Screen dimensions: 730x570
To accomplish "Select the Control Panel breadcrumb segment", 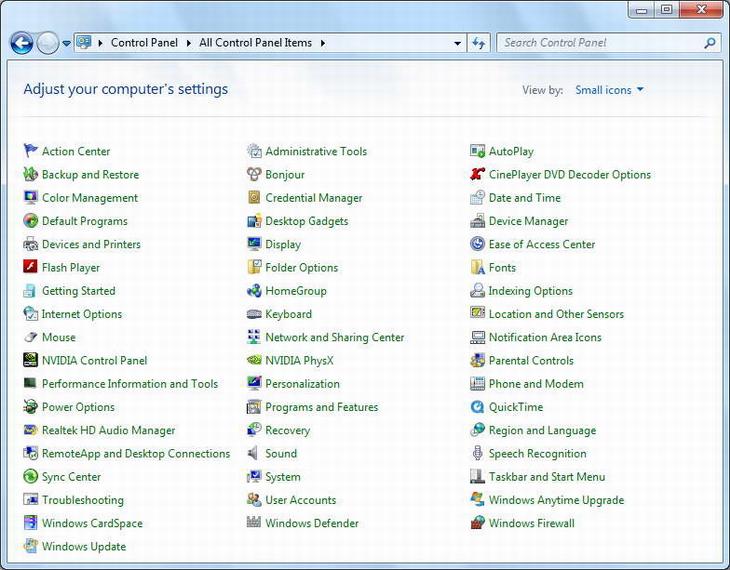I will click(144, 43).
